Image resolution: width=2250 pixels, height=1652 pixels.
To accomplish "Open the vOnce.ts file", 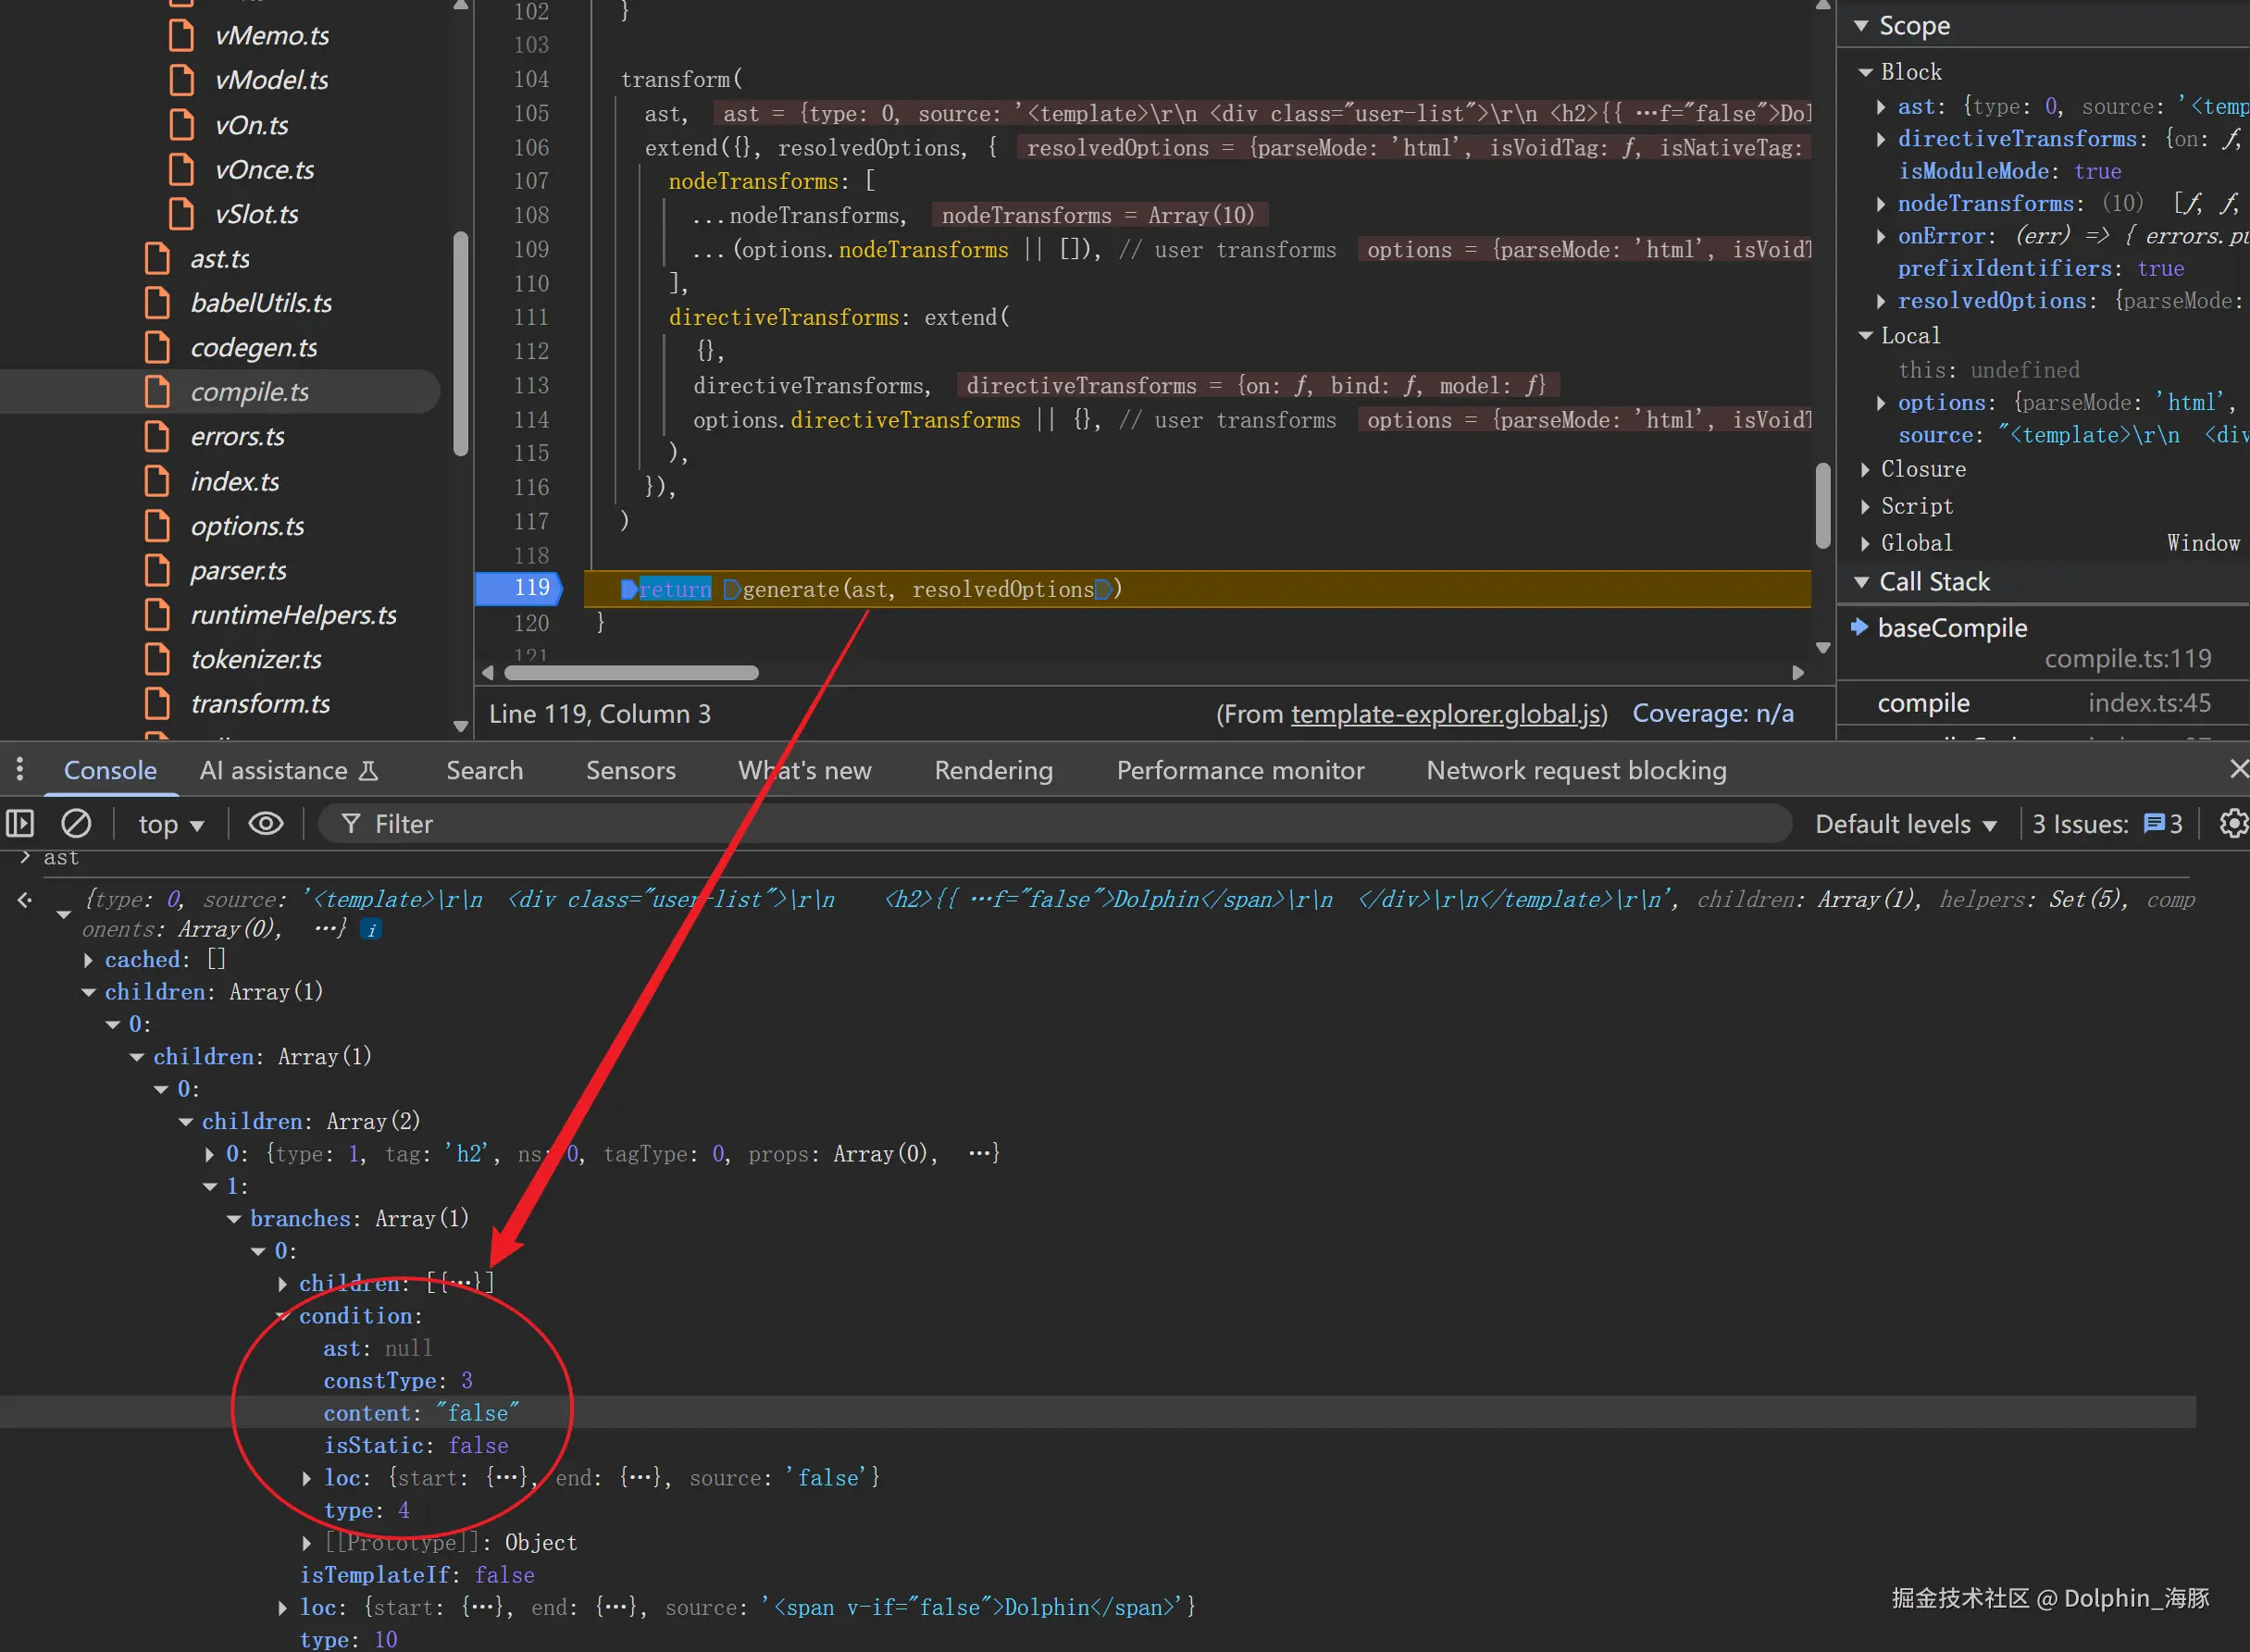I will point(264,170).
